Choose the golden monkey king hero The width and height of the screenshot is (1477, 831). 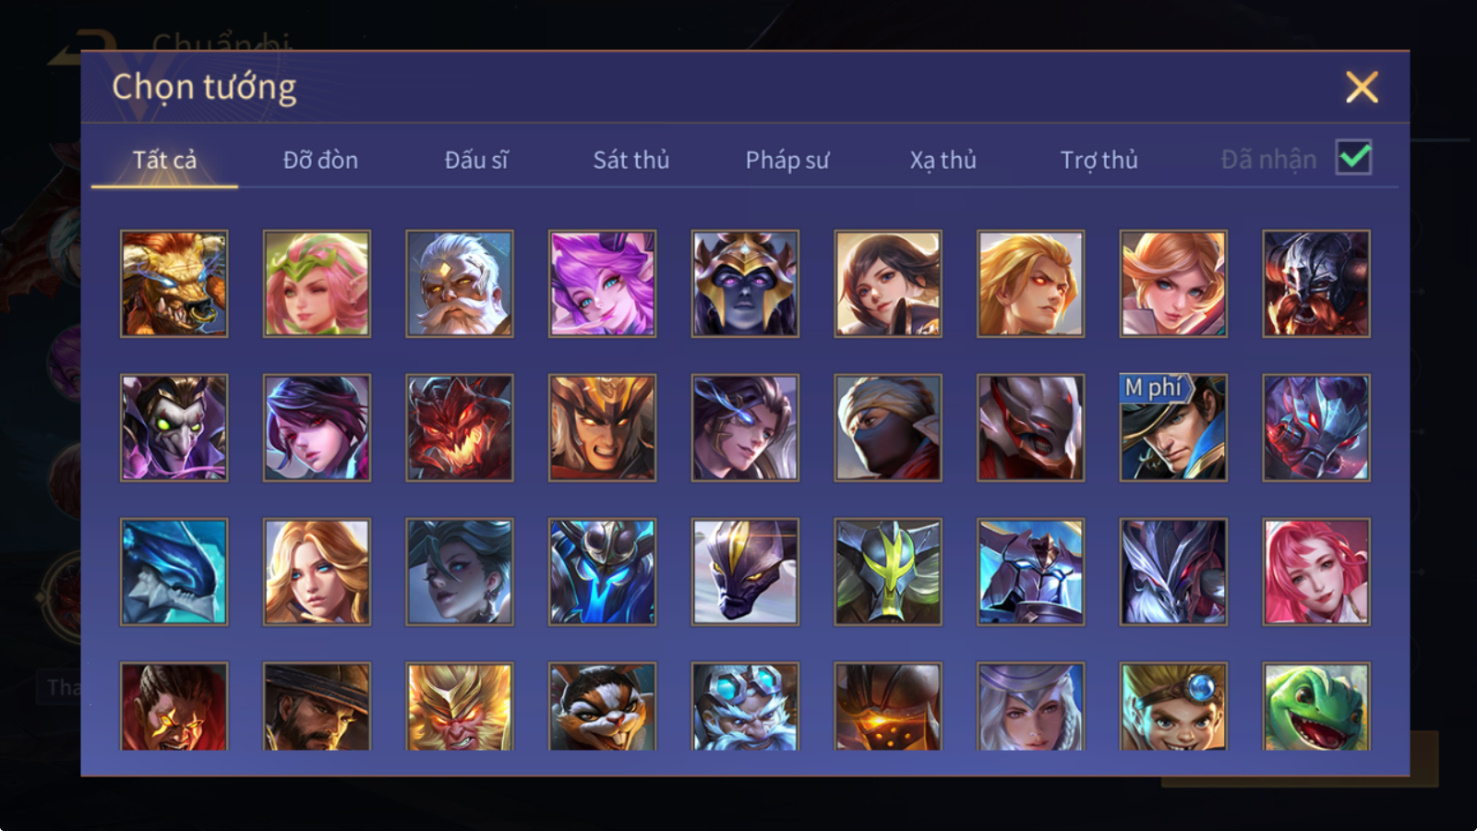(460, 706)
